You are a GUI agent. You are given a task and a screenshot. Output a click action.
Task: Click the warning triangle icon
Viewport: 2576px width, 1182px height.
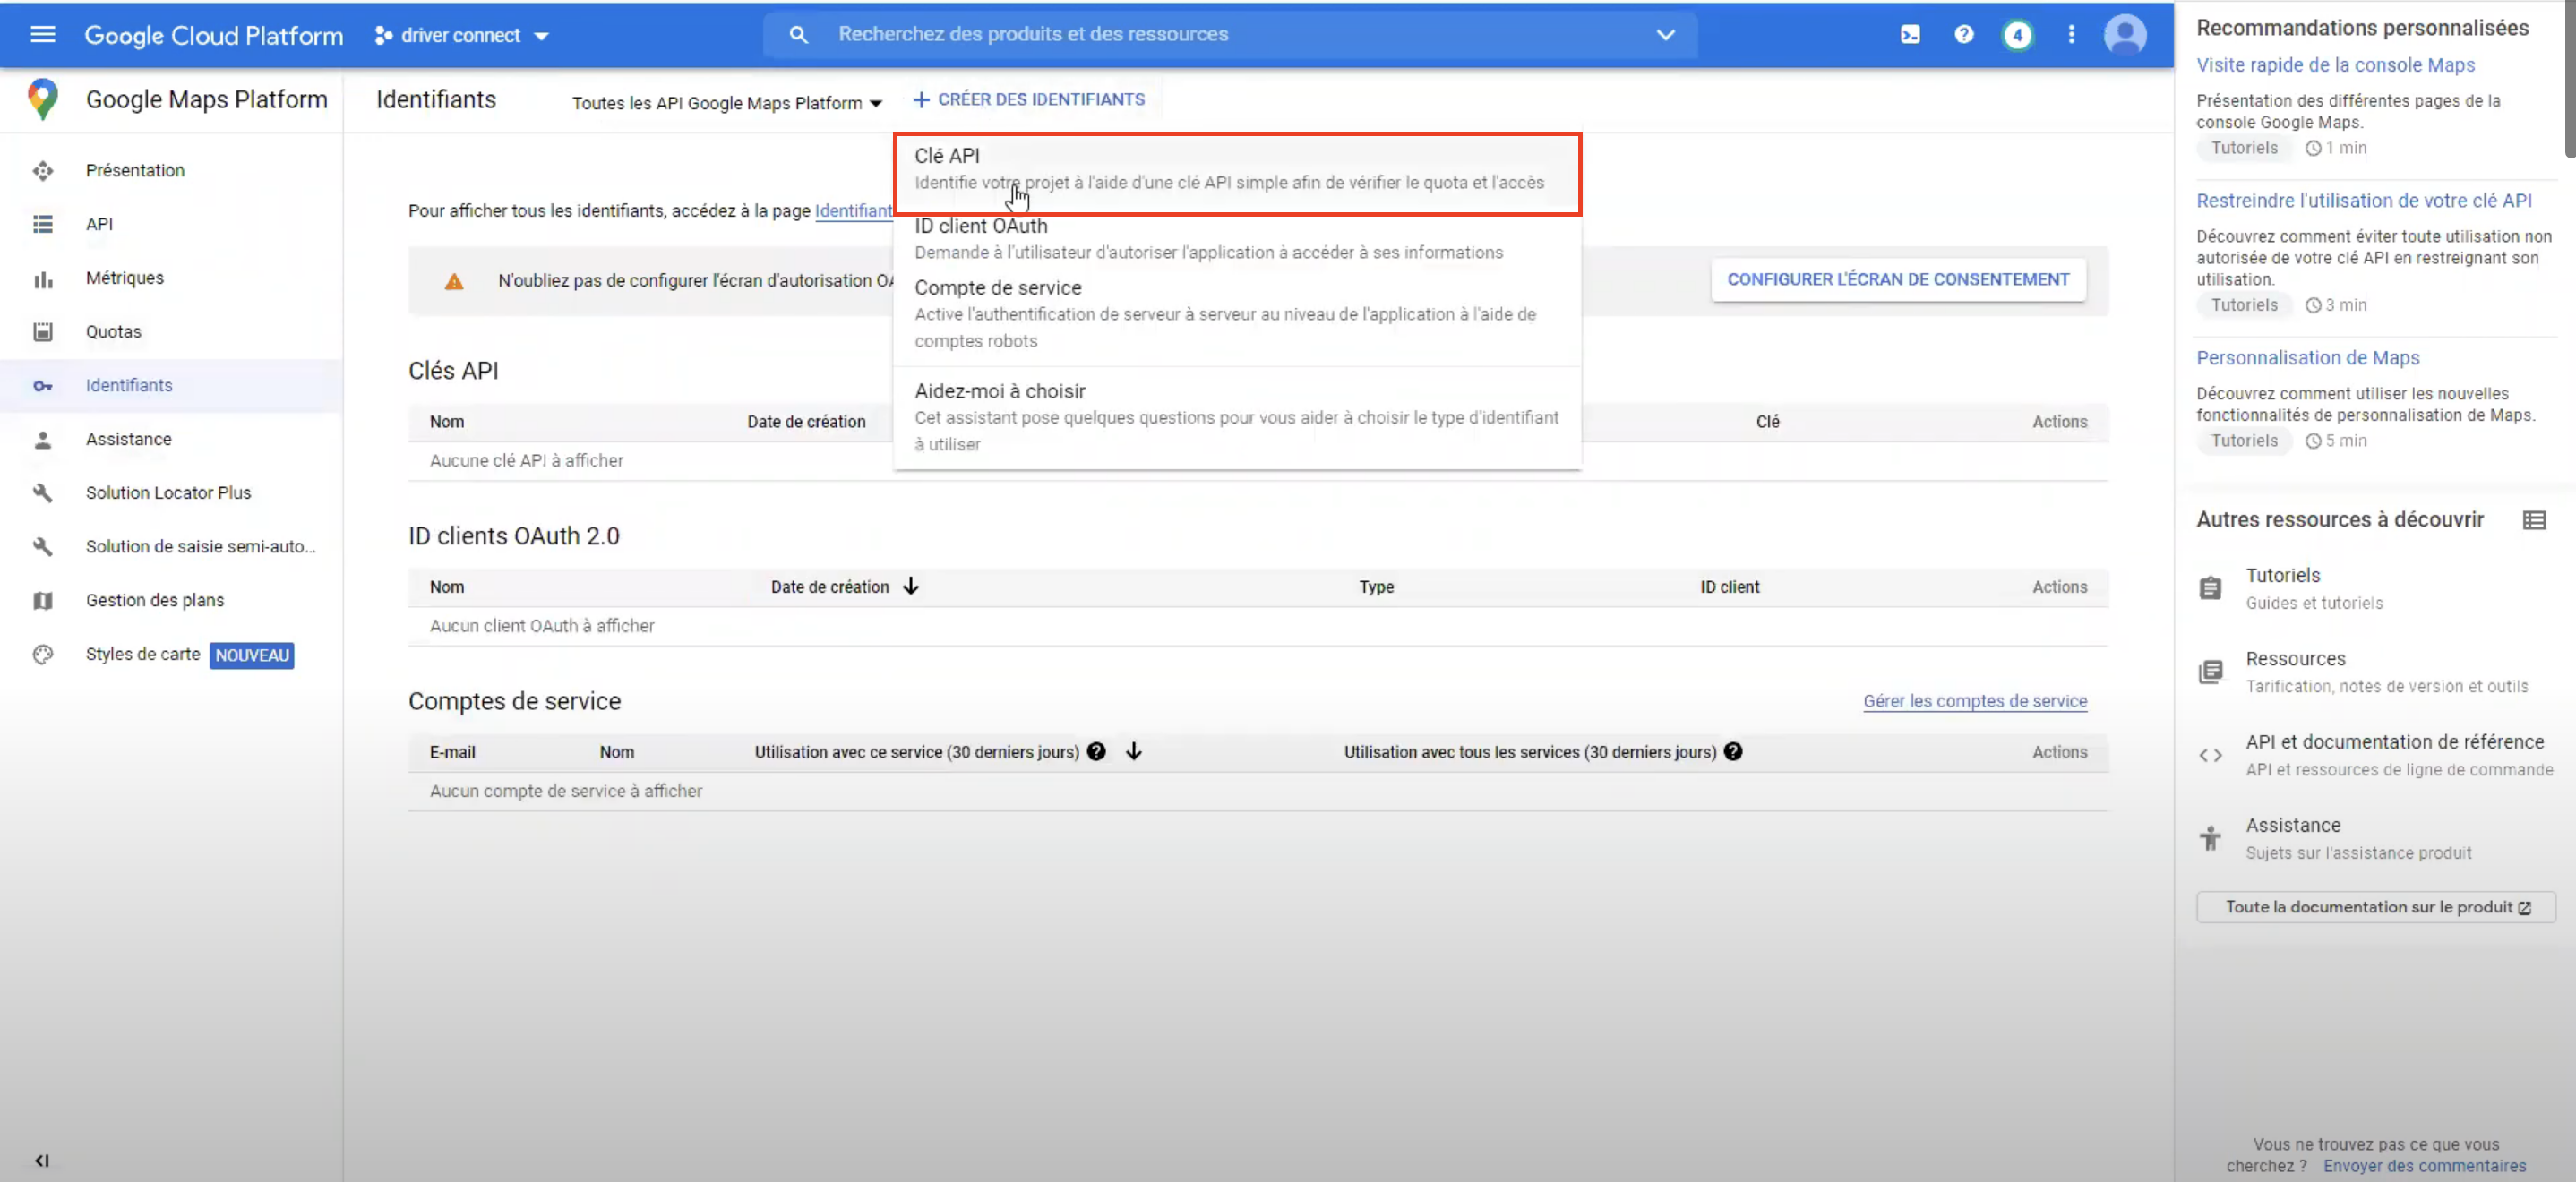coord(454,281)
